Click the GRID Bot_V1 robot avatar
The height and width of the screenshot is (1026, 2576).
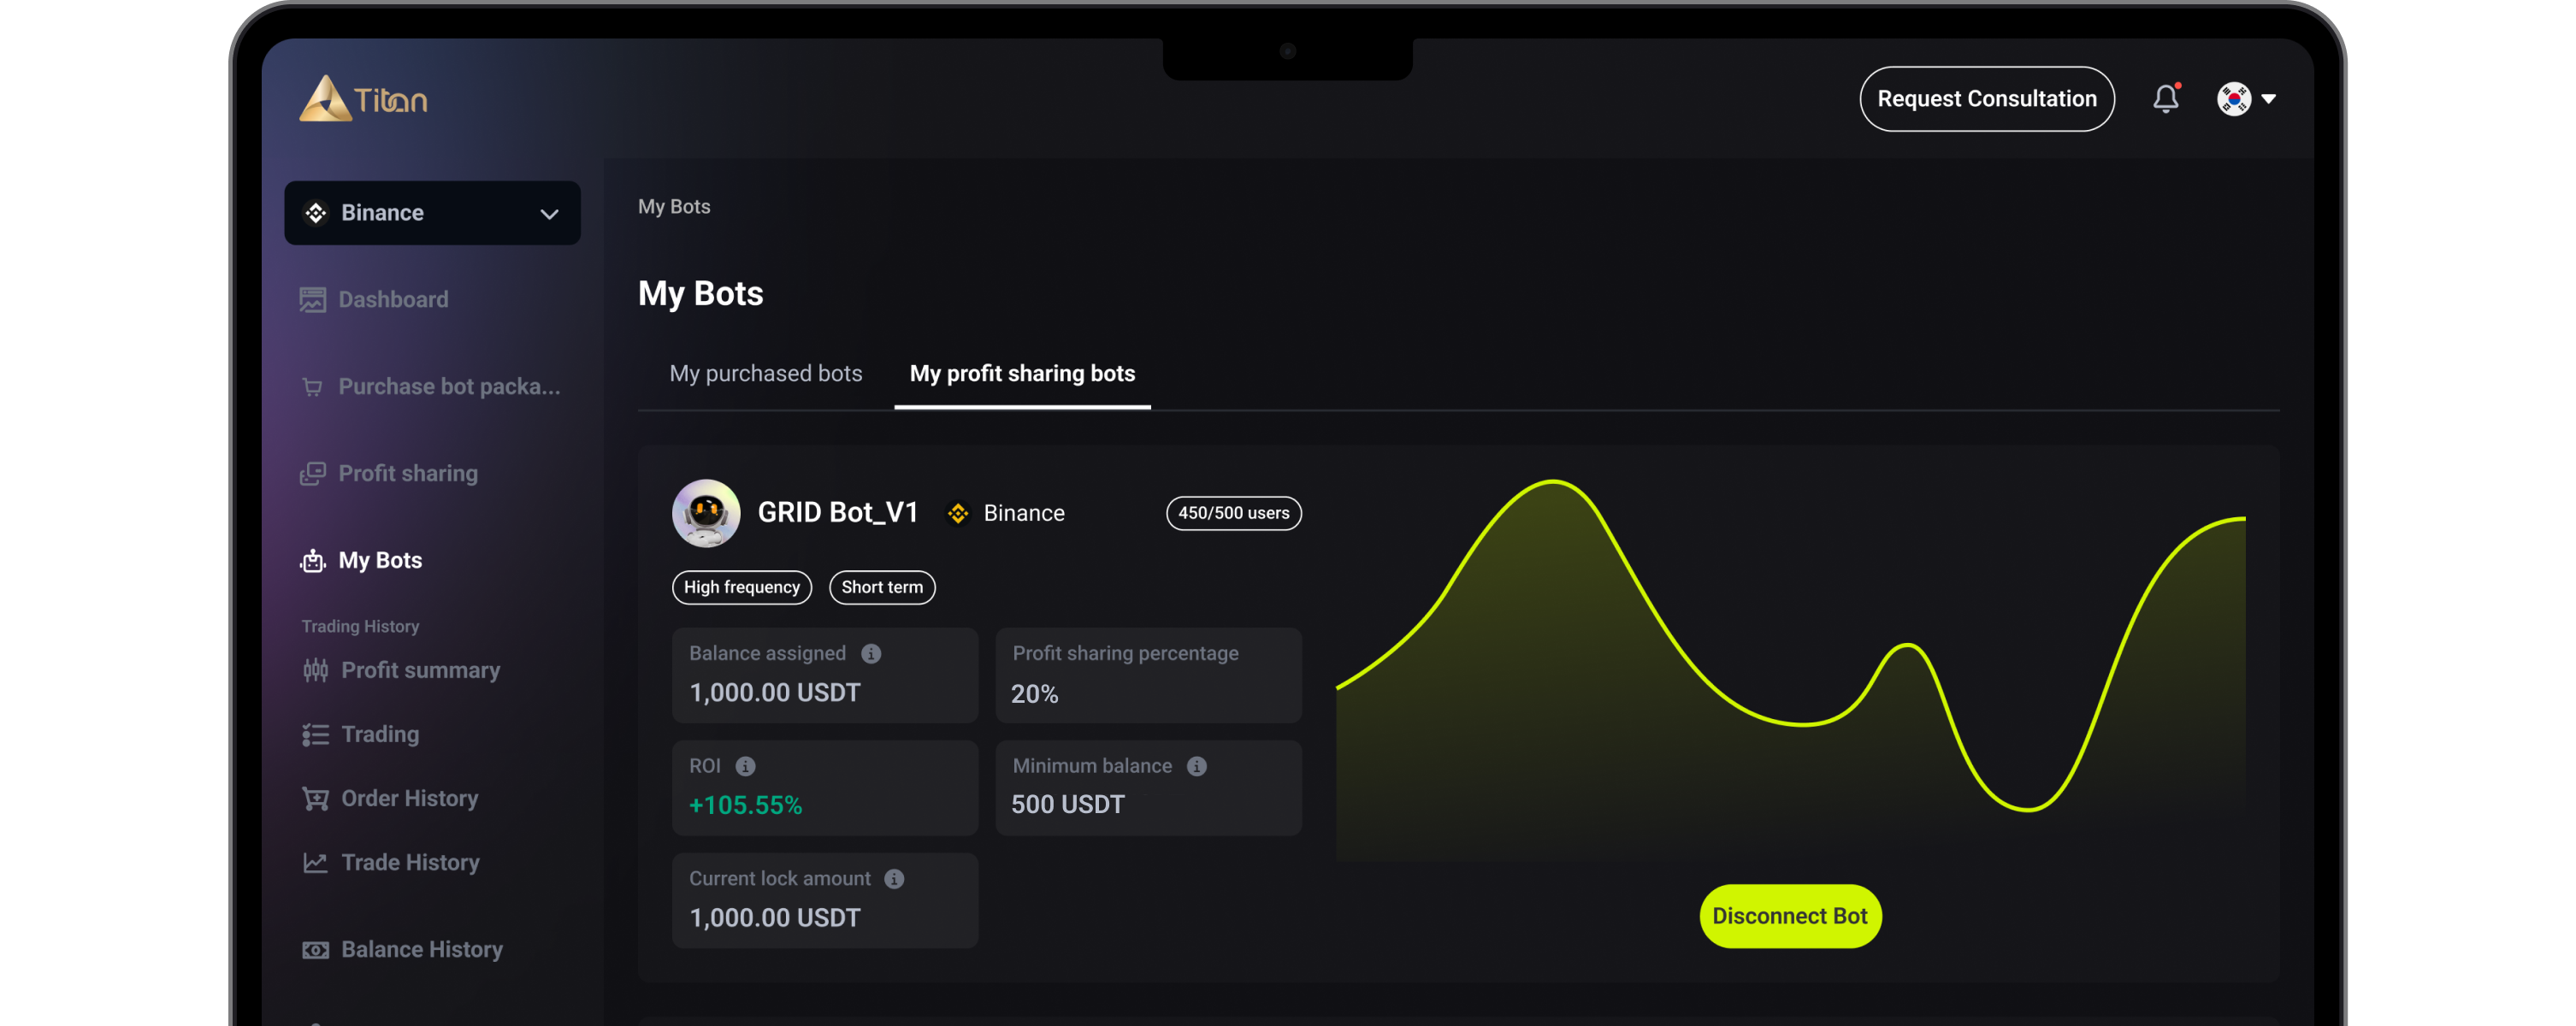point(706,513)
